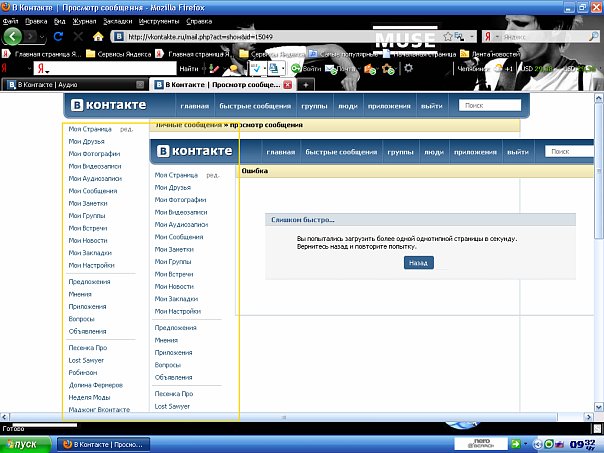This screenshot has height=453, width=604.
Task: Expand the back-forward history dropdown arrow
Action: tap(42, 37)
